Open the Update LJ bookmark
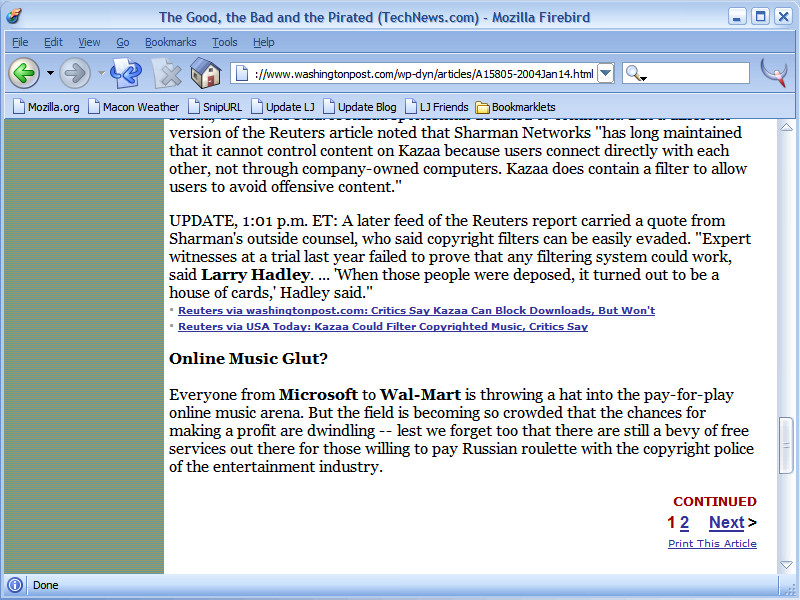Image resolution: width=800 pixels, height=600 pixels. tap(283, 107)
